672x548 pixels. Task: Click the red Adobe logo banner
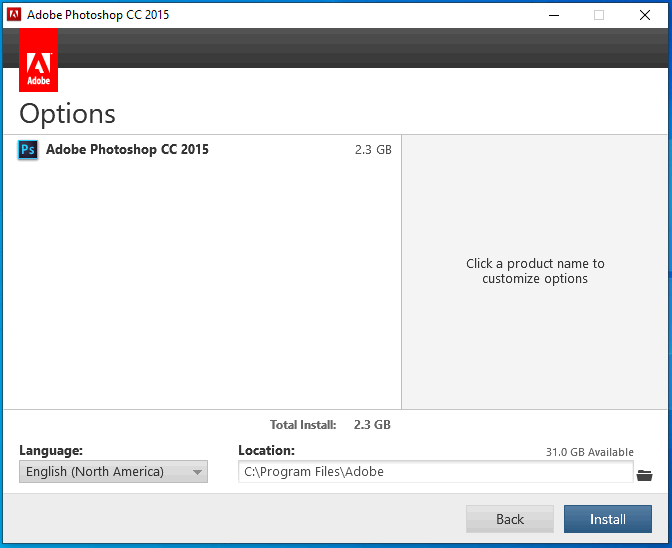38,60
